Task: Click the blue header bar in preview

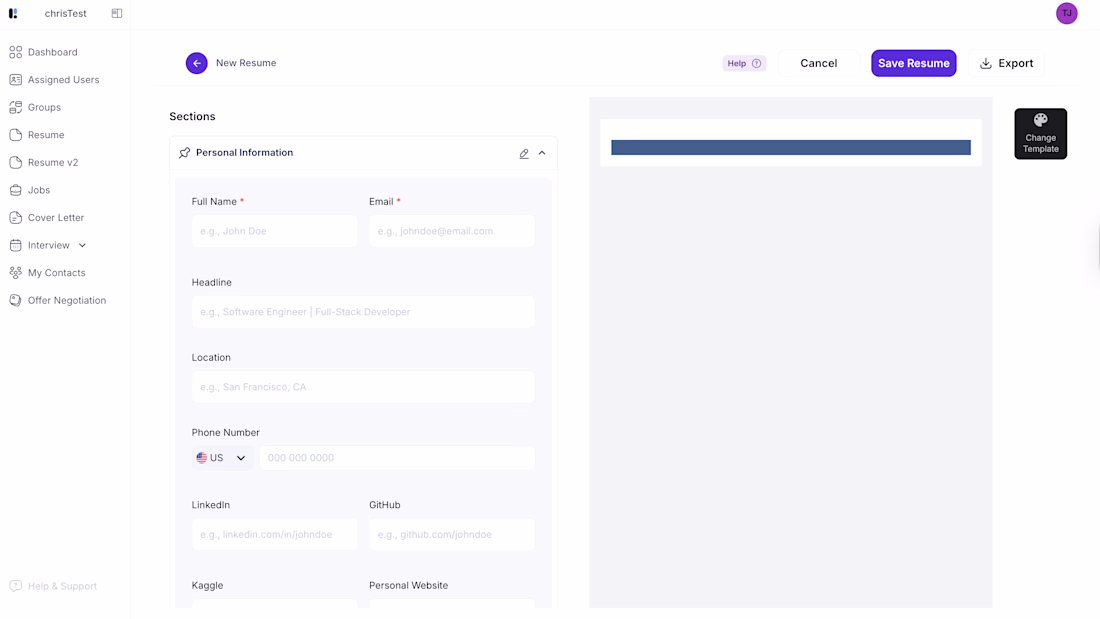Action: tap(791, 147)
